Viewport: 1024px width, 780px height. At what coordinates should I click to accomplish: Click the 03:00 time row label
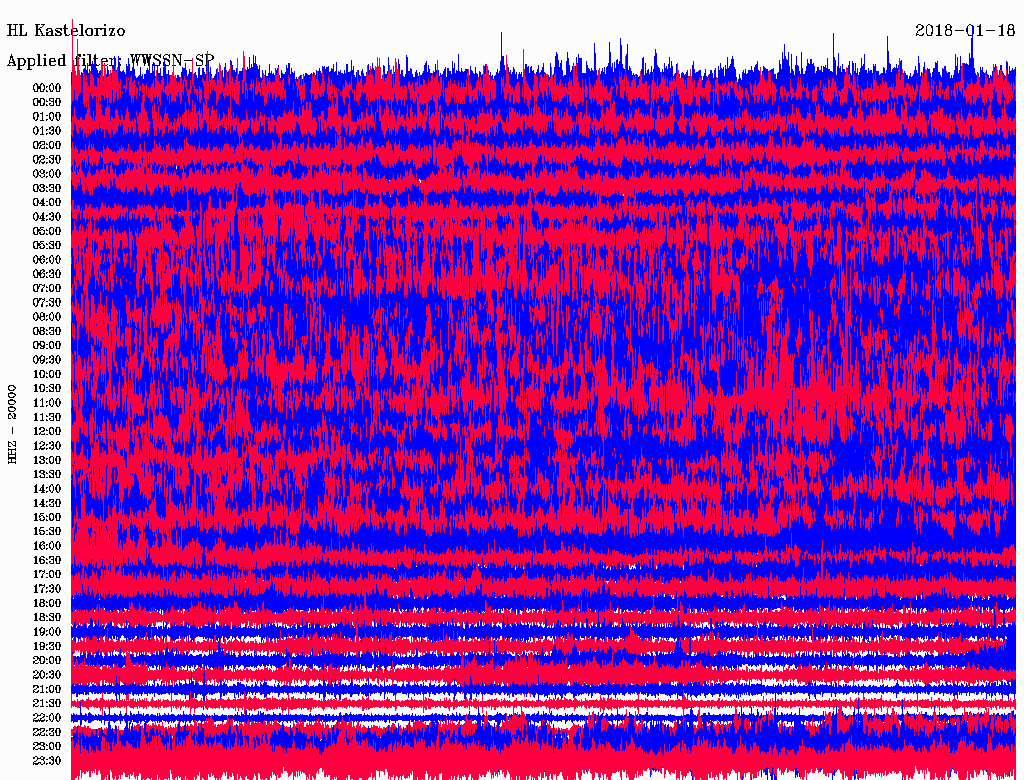pos(47,174)
